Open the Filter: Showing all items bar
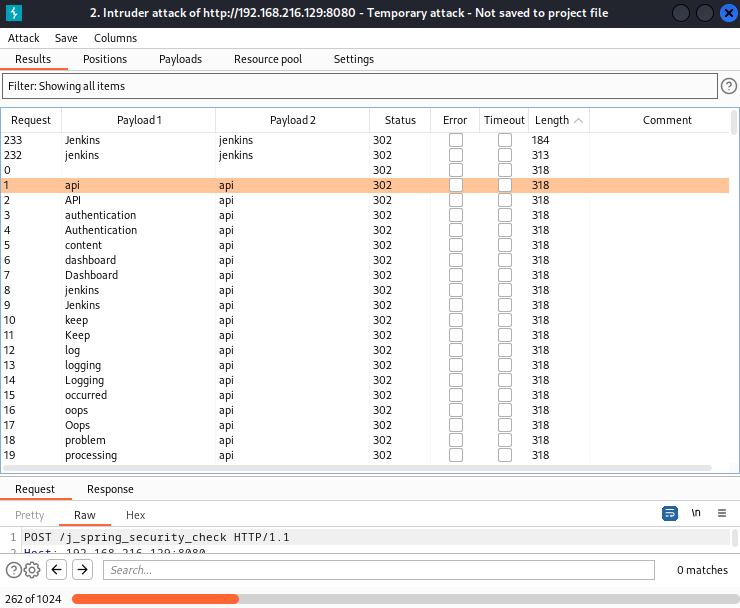The height and width of the screenshot is (608, 740). pos(360,86)
